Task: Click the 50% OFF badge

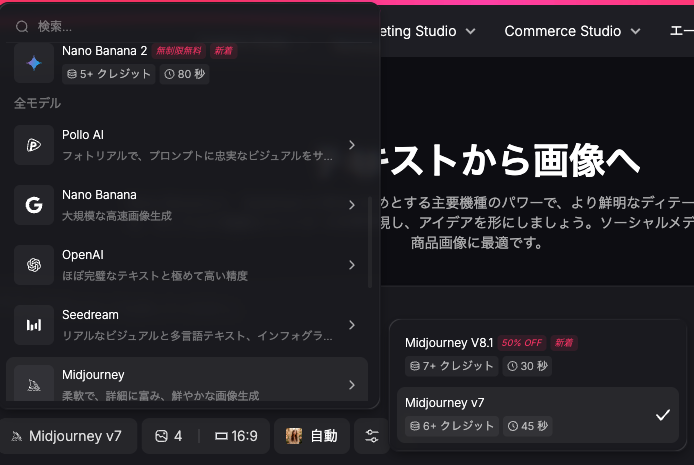Action: 522,343
